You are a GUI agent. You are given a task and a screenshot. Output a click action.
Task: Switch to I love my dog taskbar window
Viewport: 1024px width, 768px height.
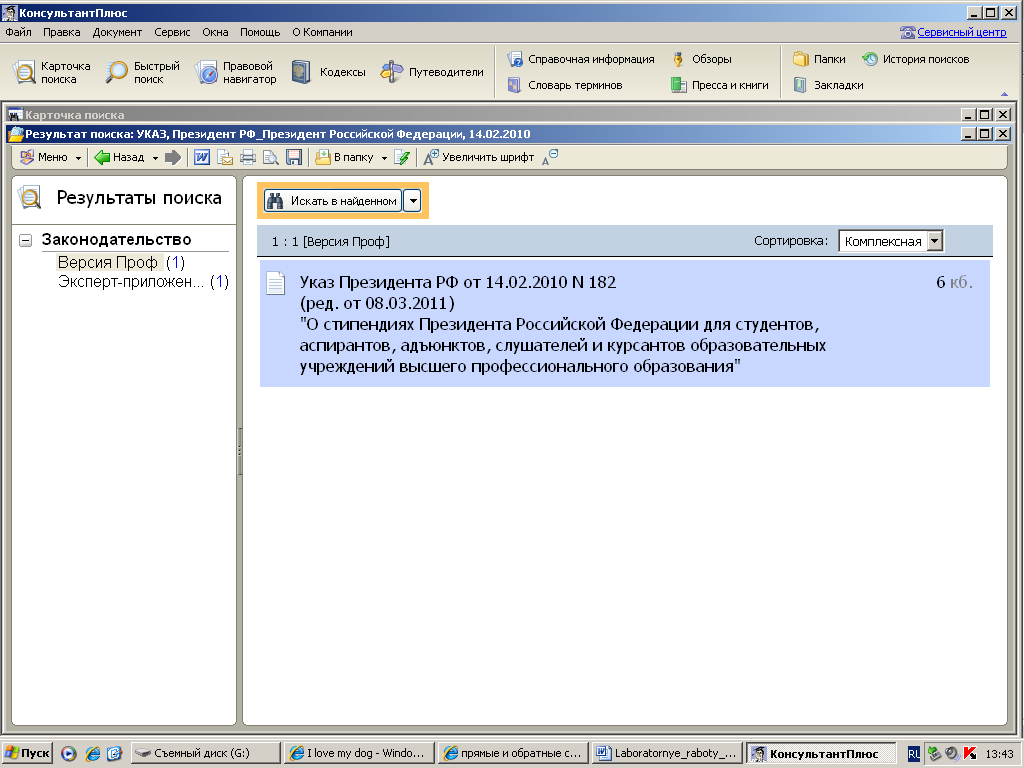click(x=359, y=753)
